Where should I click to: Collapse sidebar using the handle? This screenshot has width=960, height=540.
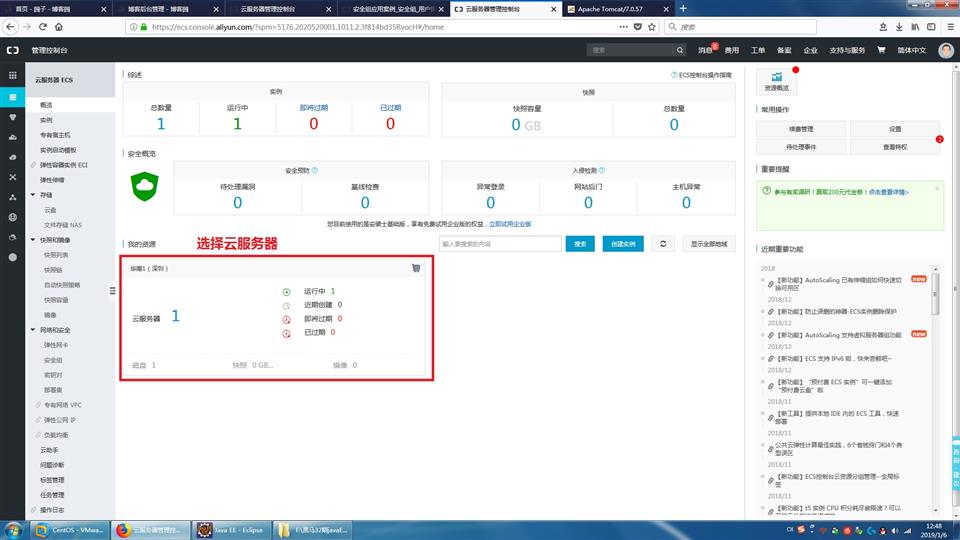113,291
